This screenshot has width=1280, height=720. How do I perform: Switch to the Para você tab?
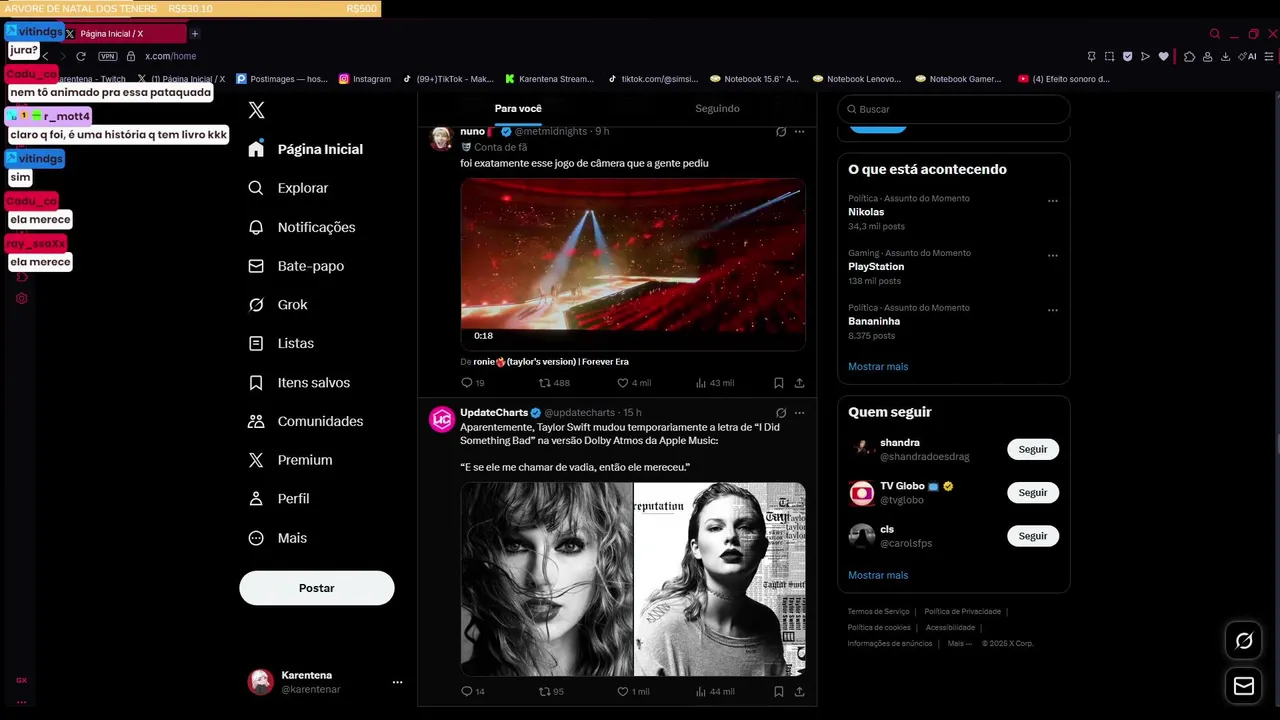518,108
